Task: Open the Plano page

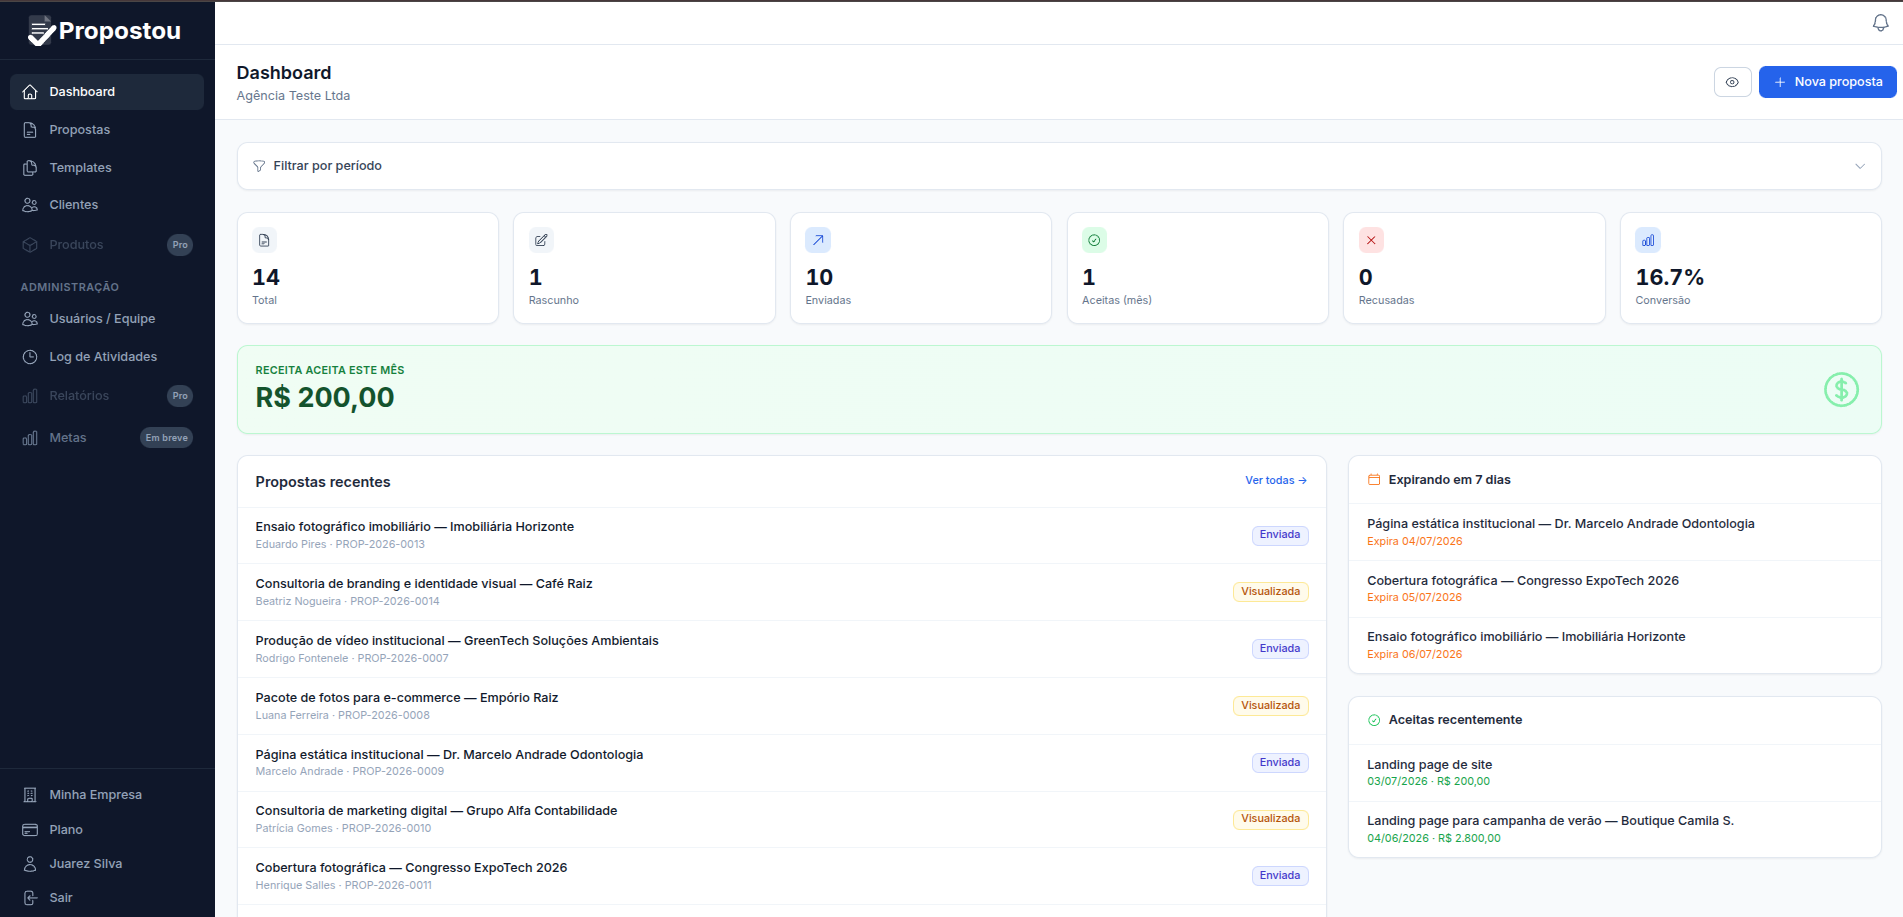Action: (x=107, y=830)
